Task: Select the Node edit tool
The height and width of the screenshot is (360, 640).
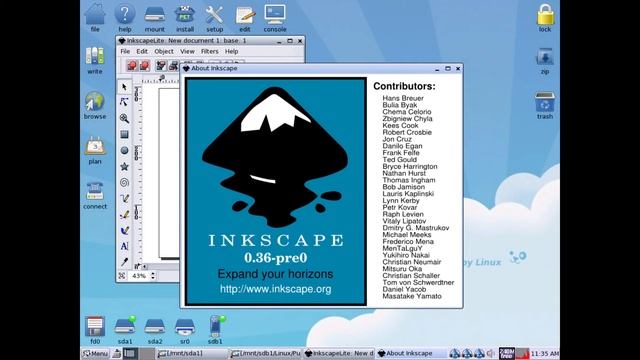Action: pos(124,102)
